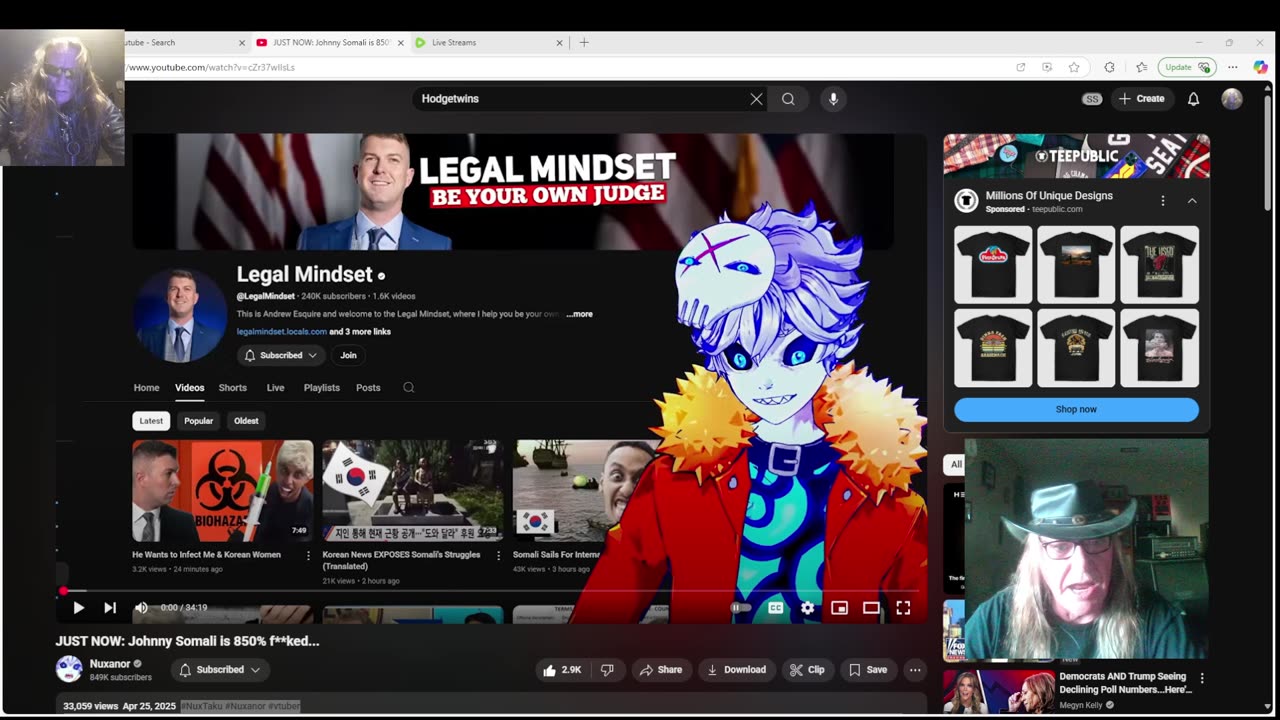Download the video
This screenshot has width=1280, height=720.
point(737,670)
